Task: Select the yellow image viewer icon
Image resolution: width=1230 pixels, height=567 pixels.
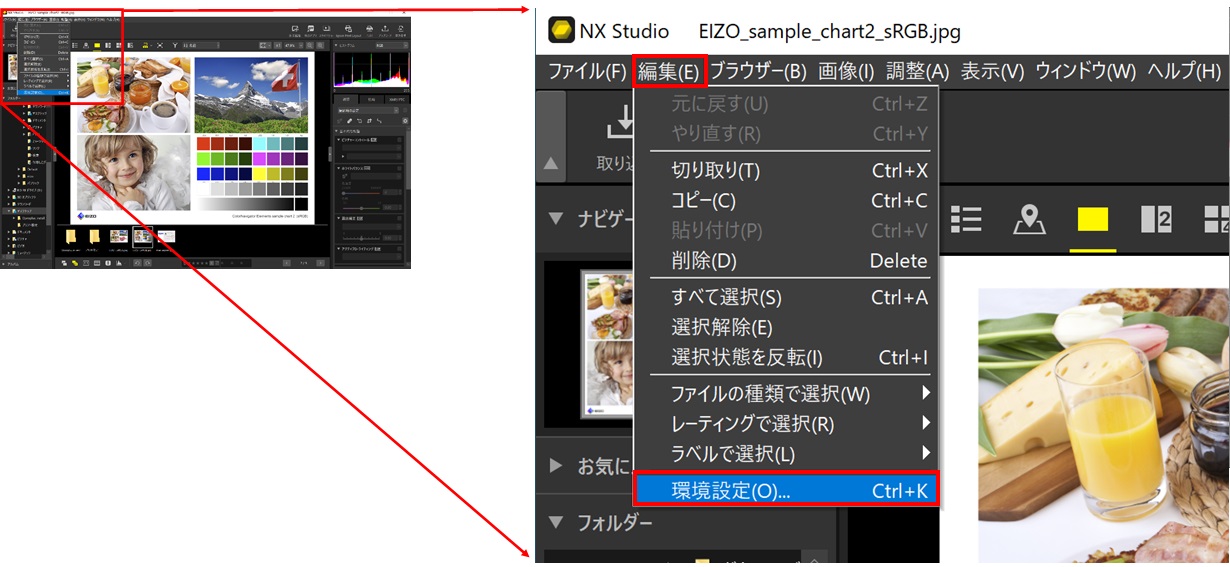Action: [1093, 220]
